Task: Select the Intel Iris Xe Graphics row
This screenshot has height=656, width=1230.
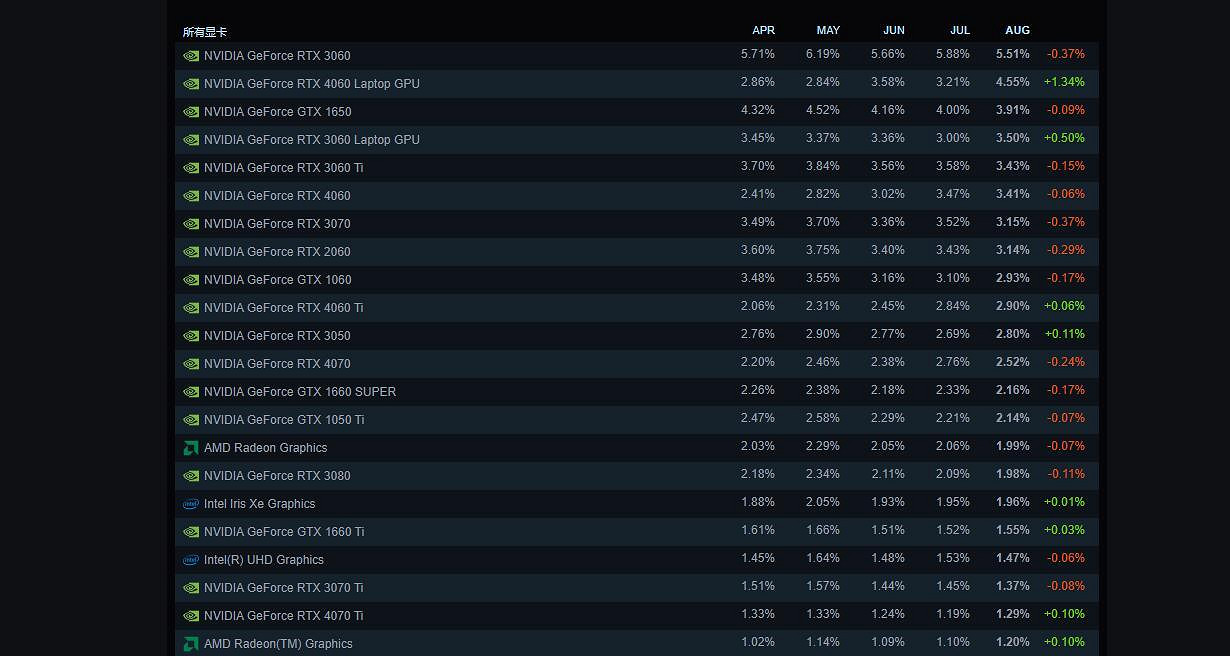Action: (259, 504)
